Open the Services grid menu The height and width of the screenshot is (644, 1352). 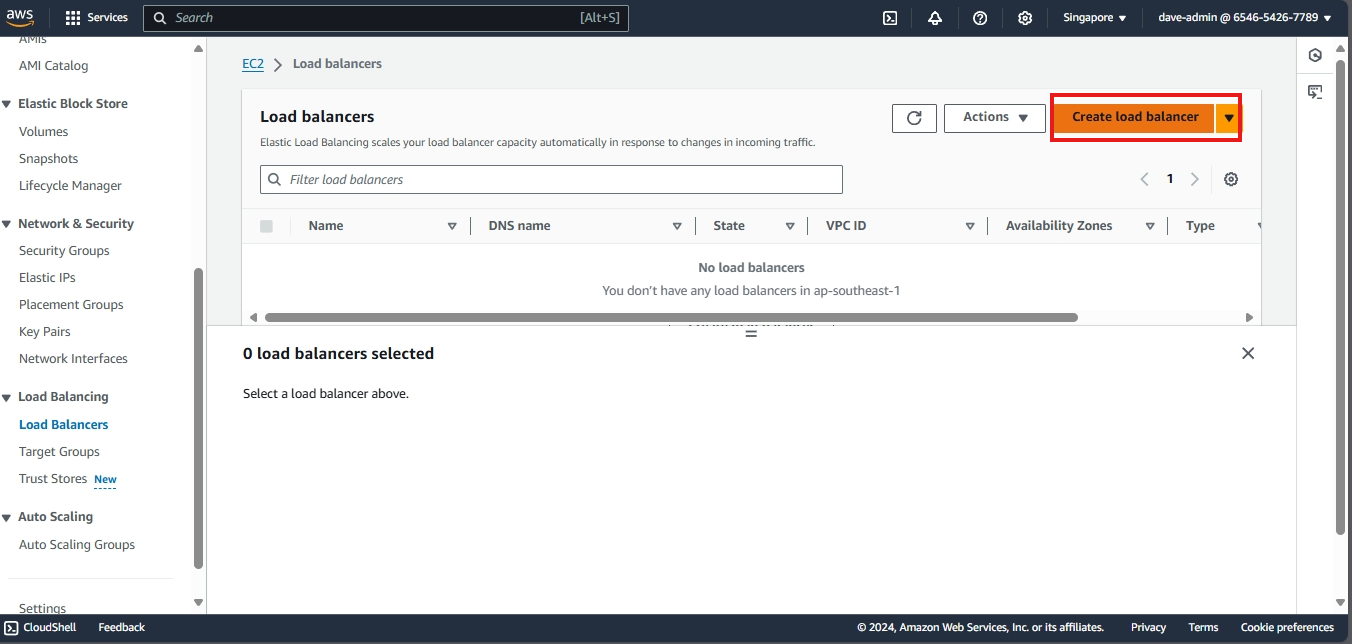pos(96,18)
